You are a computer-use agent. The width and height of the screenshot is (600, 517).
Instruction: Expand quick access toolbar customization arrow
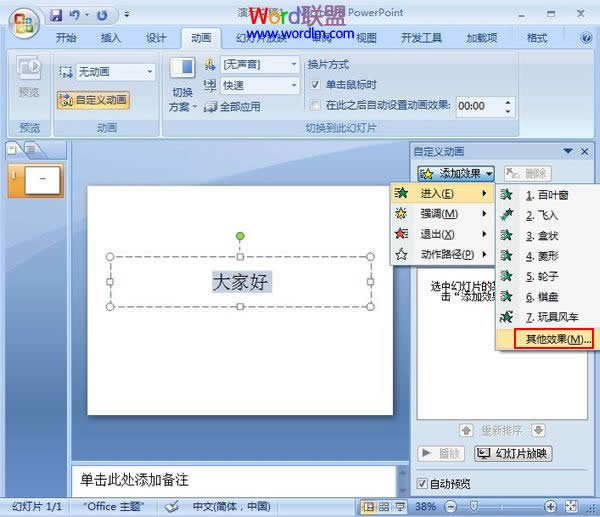(x=127, y=15)
